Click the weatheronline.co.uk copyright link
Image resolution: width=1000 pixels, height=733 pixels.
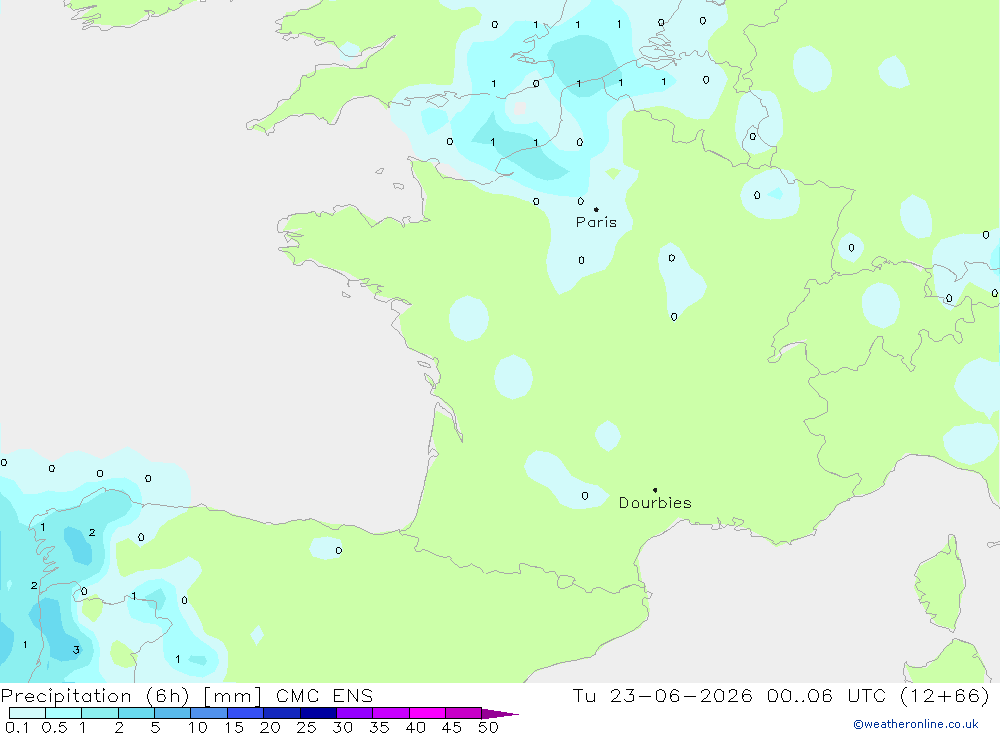916,724
